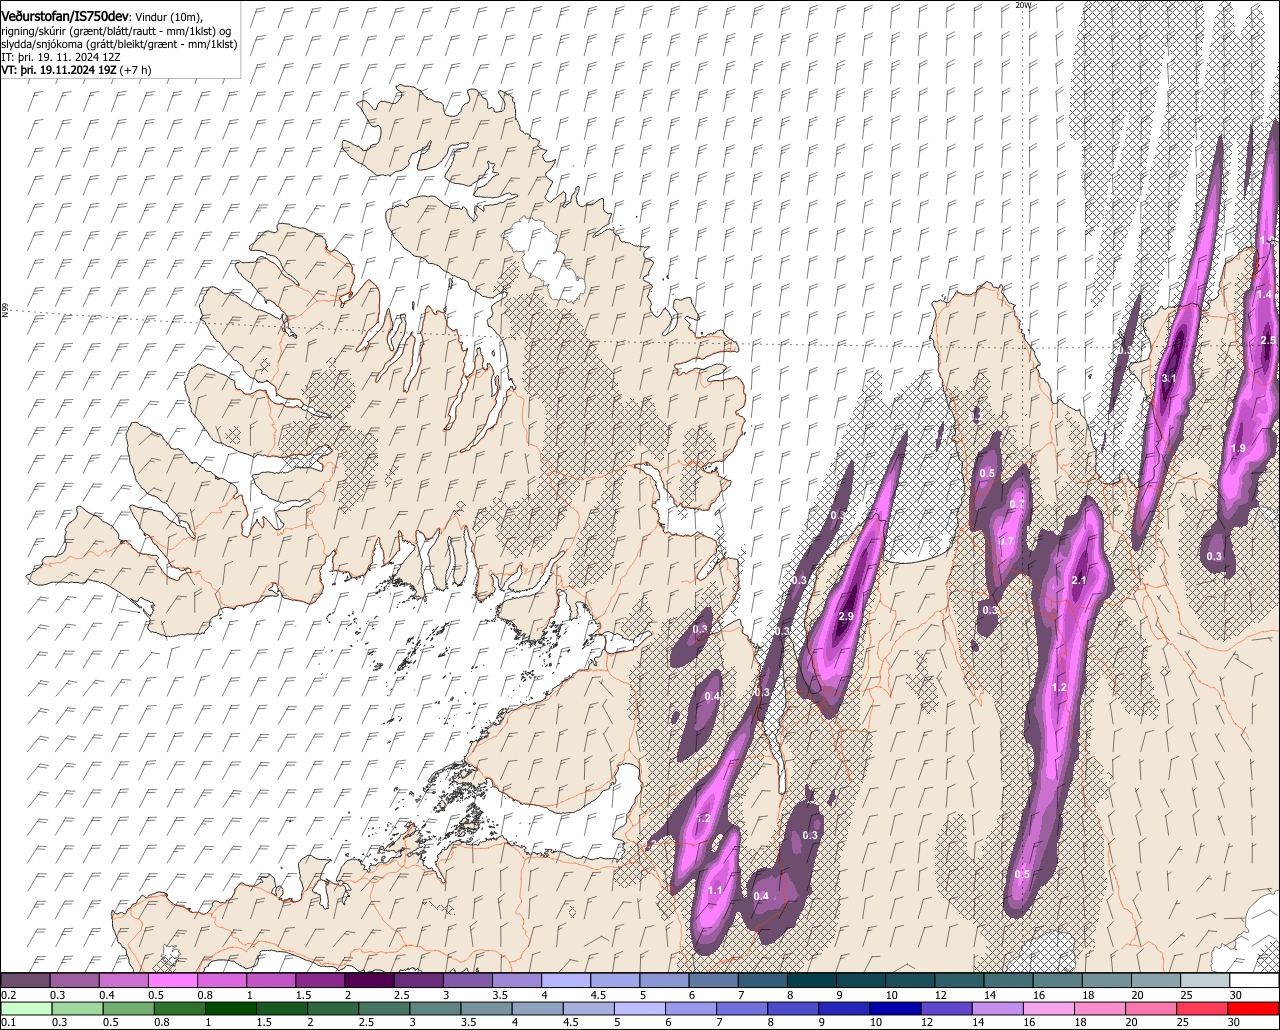Image resolution: width=1280 pixels, height=1030 pixels.
Task: Select the 2.5 precipitation value near the right edge
Action: pos(1269,341)
